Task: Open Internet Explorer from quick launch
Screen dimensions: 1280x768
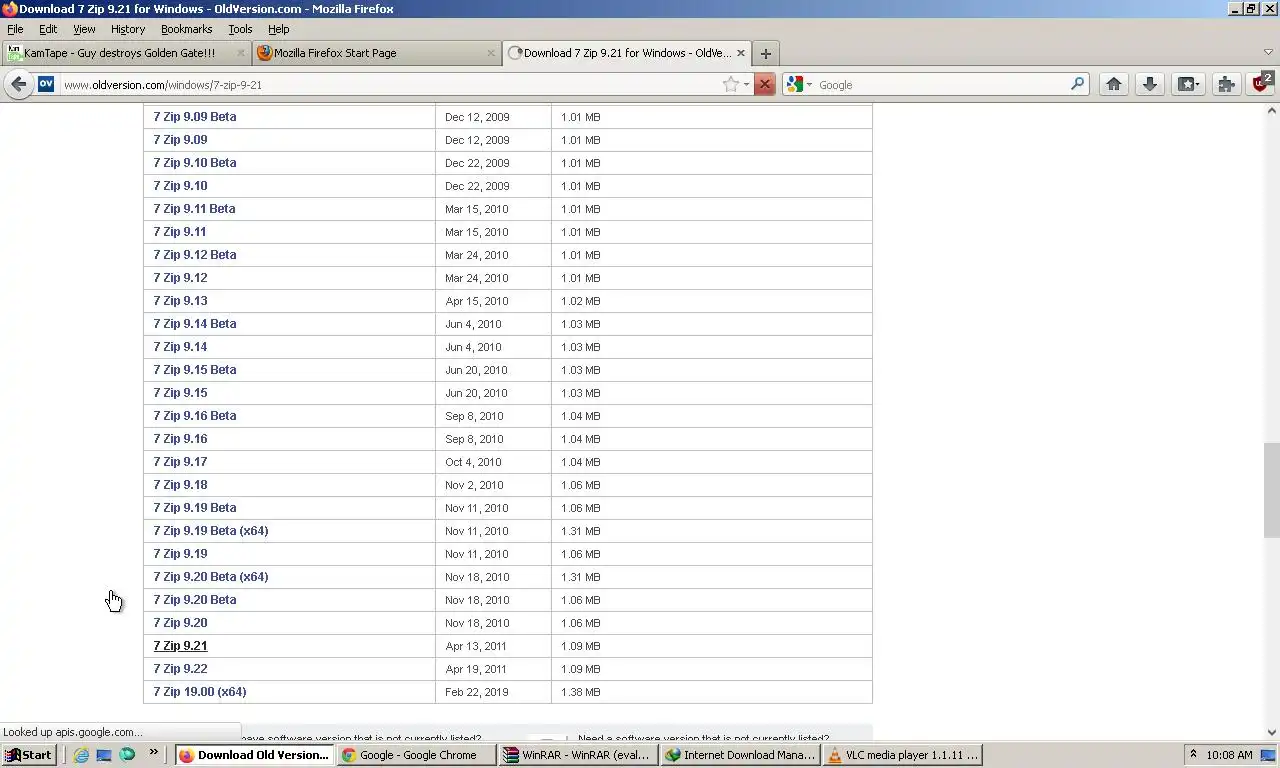Action: coord(81,755)
